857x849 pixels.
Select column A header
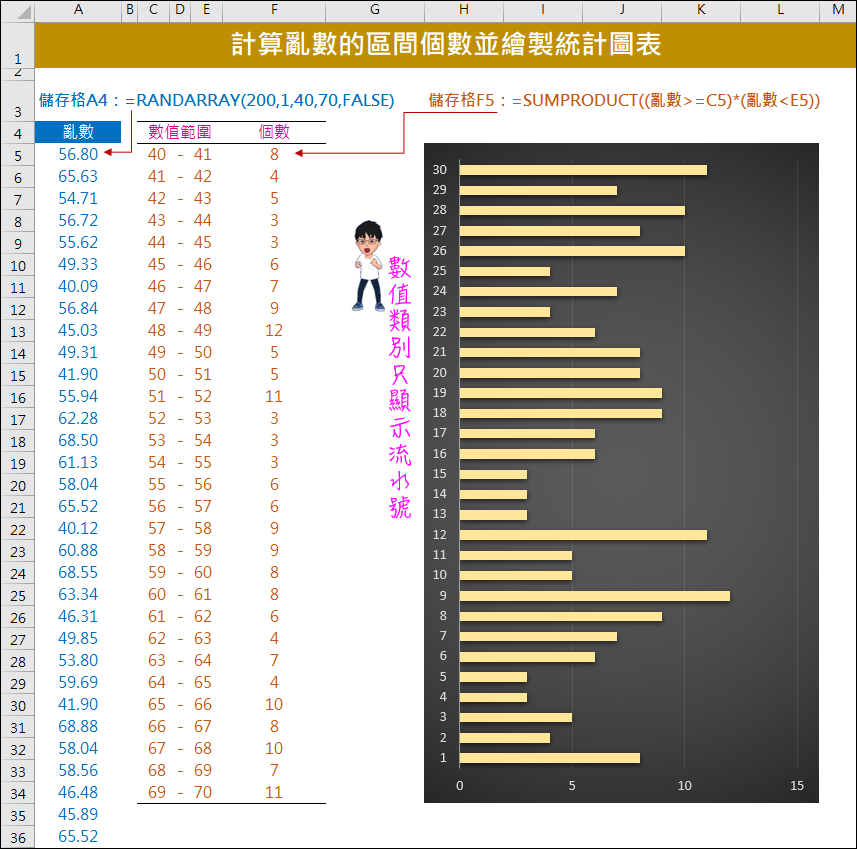[x=78, y=9]
